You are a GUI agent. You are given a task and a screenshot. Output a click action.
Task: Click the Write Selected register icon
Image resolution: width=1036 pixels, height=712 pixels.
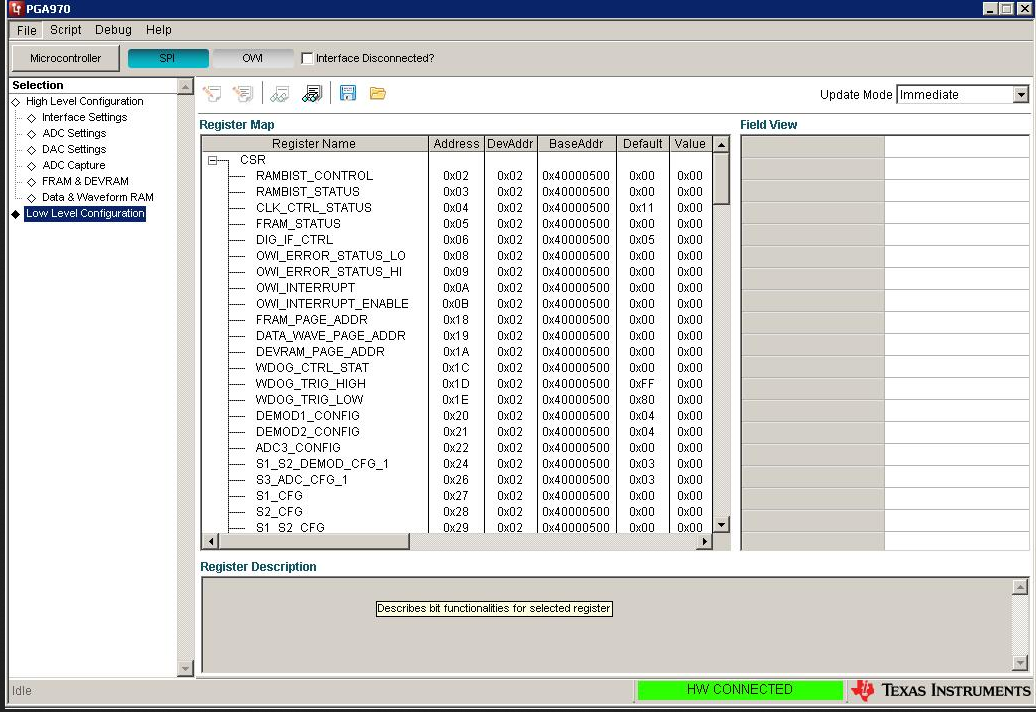tap(212, 94)
